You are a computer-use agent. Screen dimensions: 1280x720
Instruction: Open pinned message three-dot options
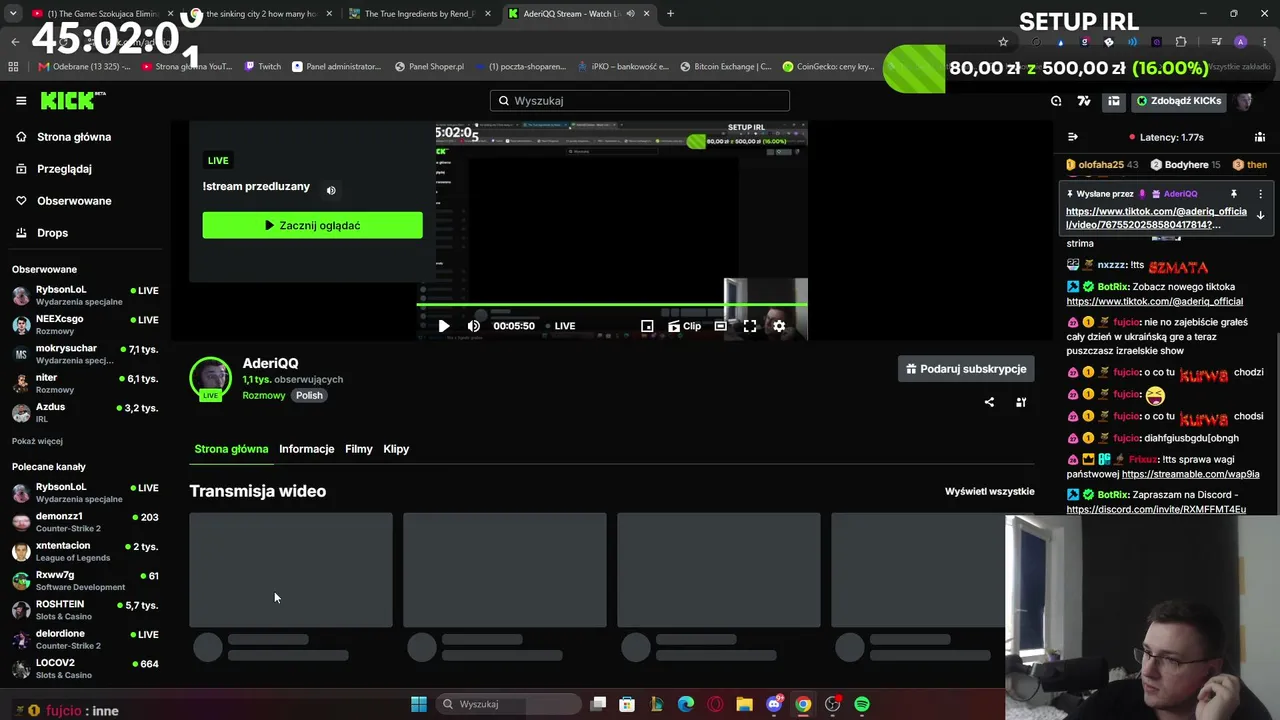coord(1260,194)
